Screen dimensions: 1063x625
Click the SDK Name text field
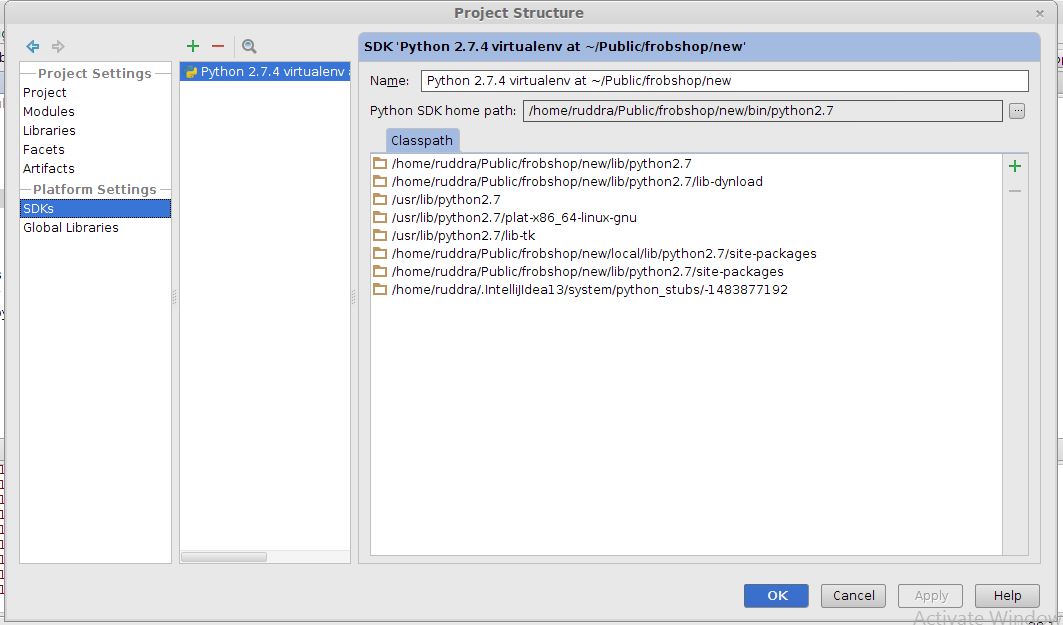(725, 81)
